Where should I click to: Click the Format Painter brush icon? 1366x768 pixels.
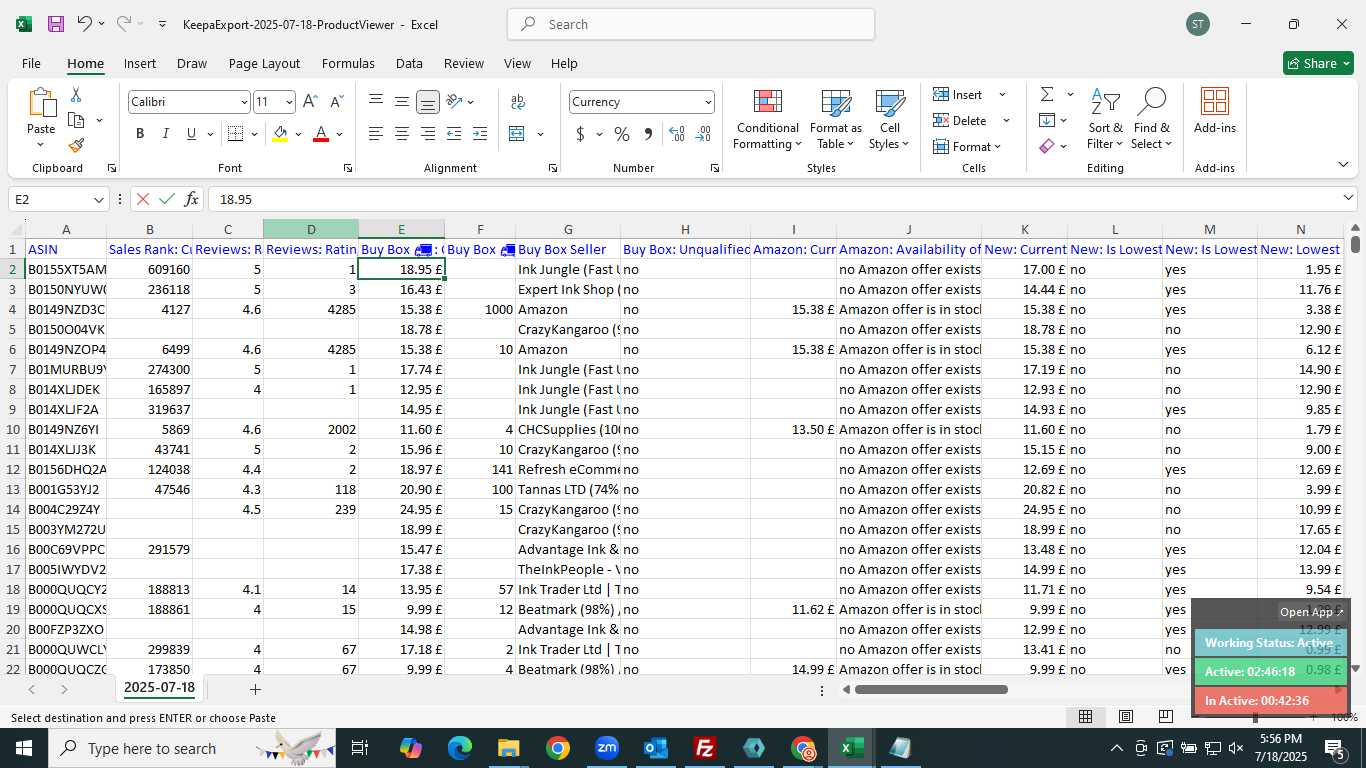pyautogui.click(x=76, y=145)
